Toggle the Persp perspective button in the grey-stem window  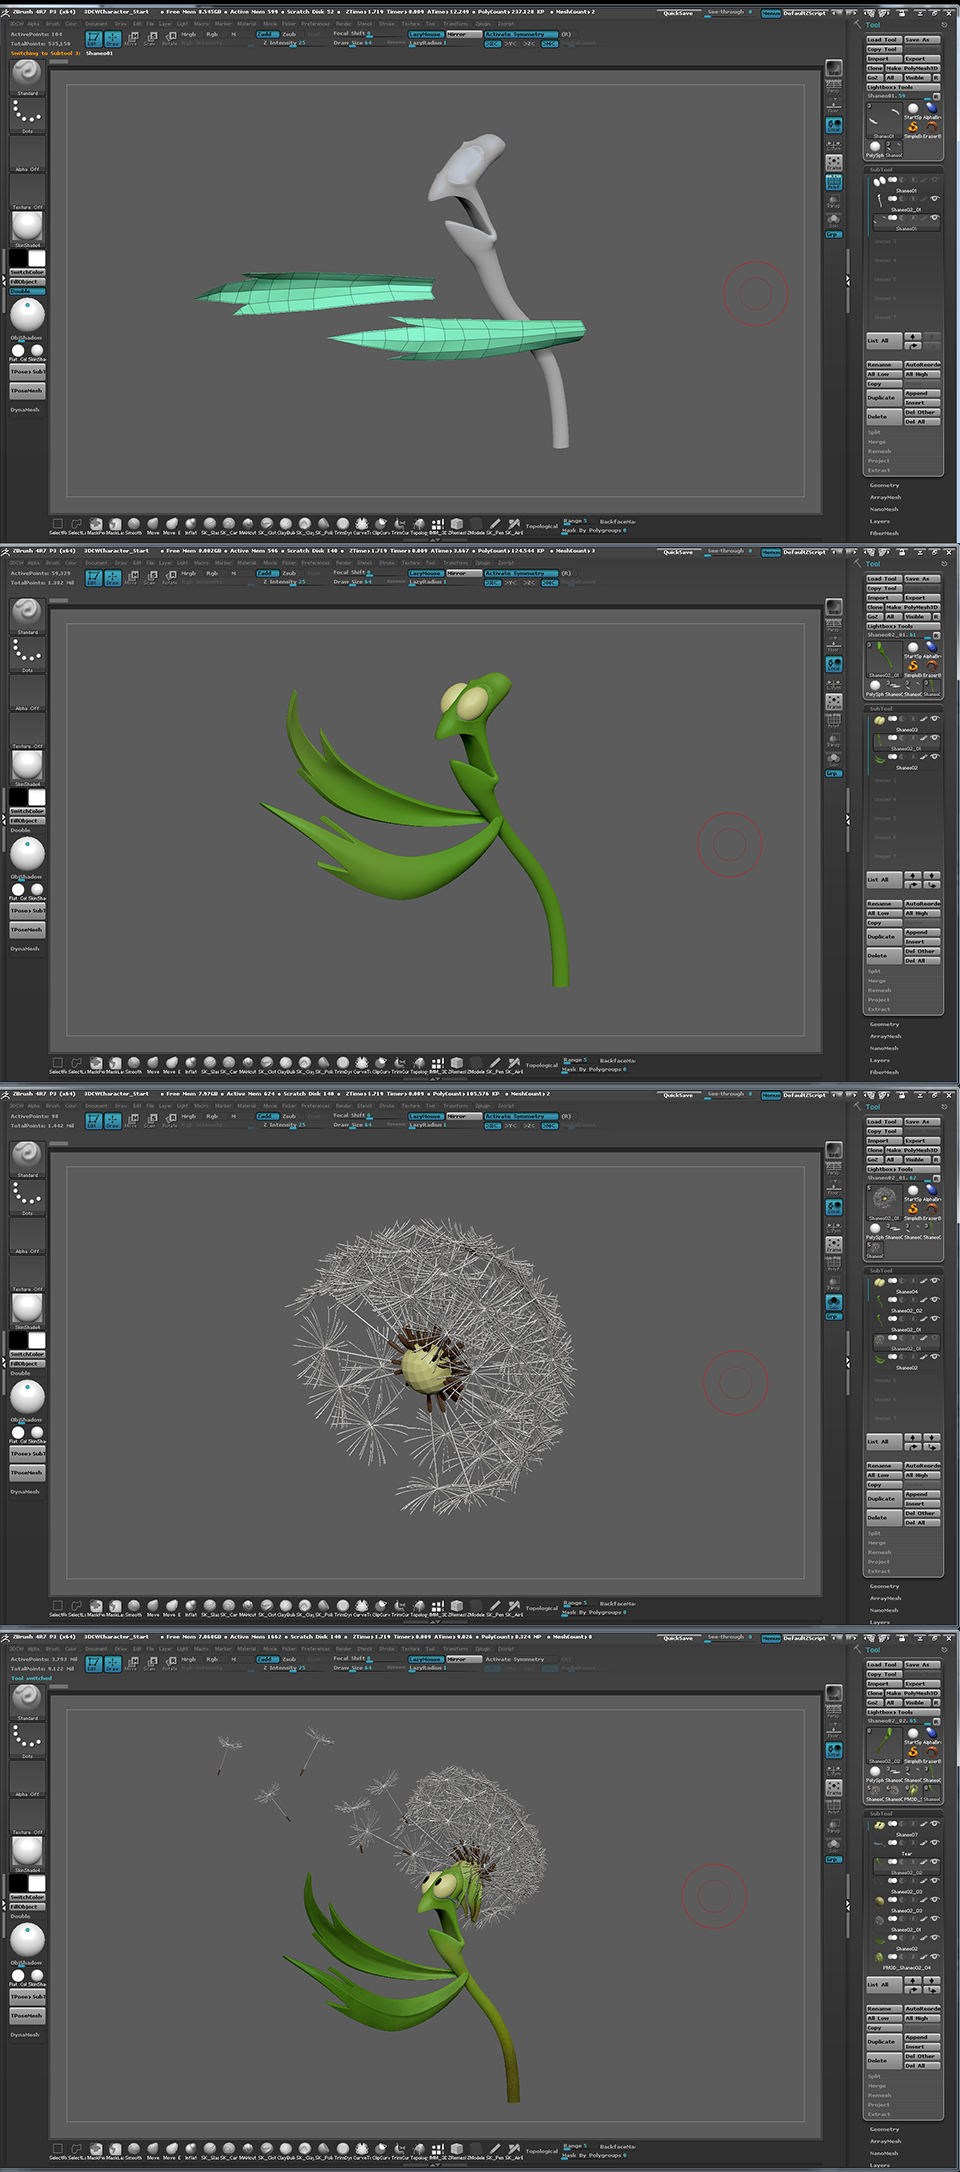(x=834, y=87)
